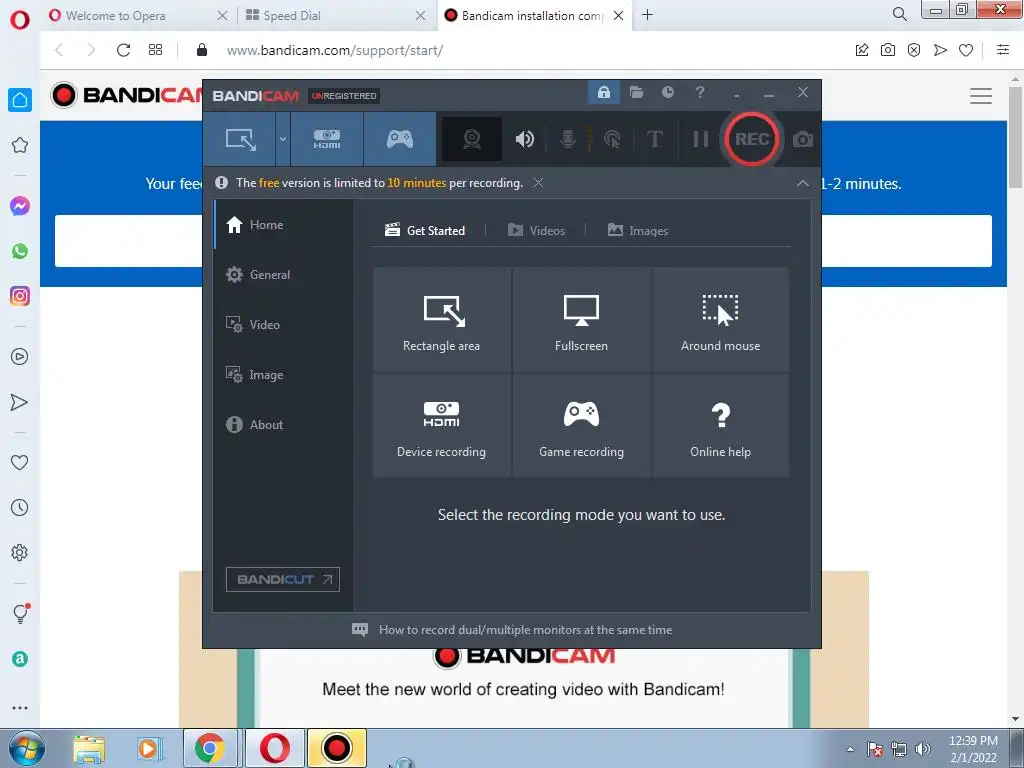Click the lock icon in Bandicam title bar
This screenshot has width=1024, height=768.
tap(603, 92)
